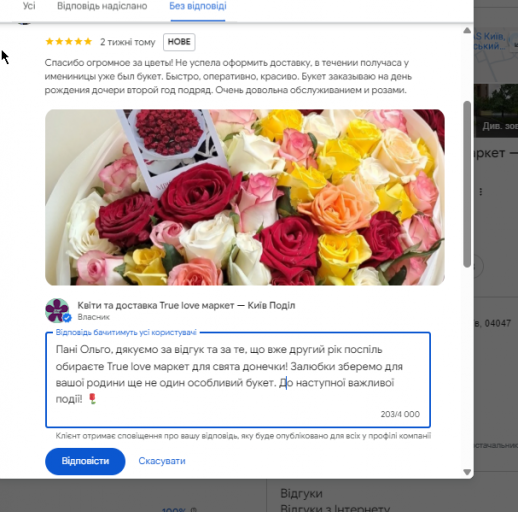Click inside the reply text field
The width and height of the screenshot is (518, 512).
238,380
